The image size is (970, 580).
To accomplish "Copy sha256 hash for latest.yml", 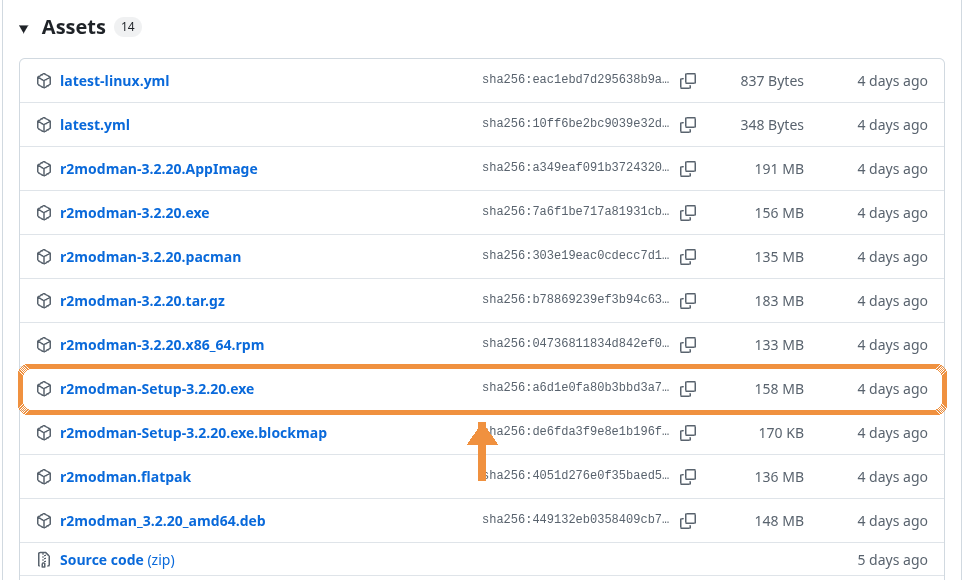I will coord(688,125).
